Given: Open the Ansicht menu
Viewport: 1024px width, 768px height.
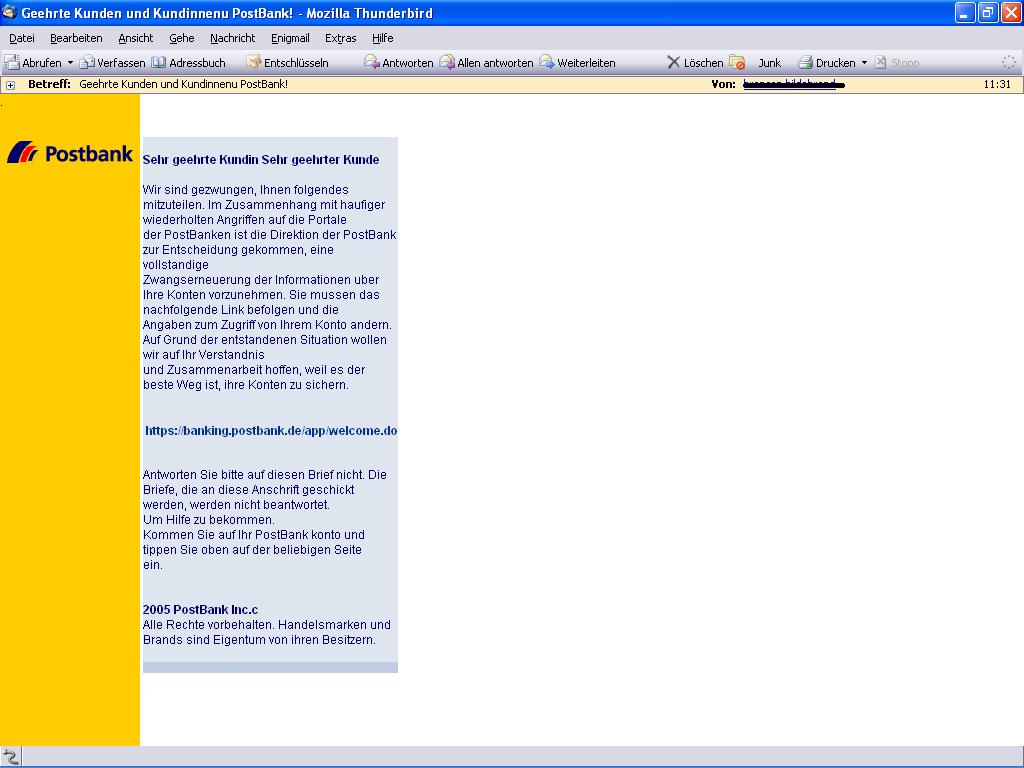Looking at the screenshot, I should [x=136, y=38].
